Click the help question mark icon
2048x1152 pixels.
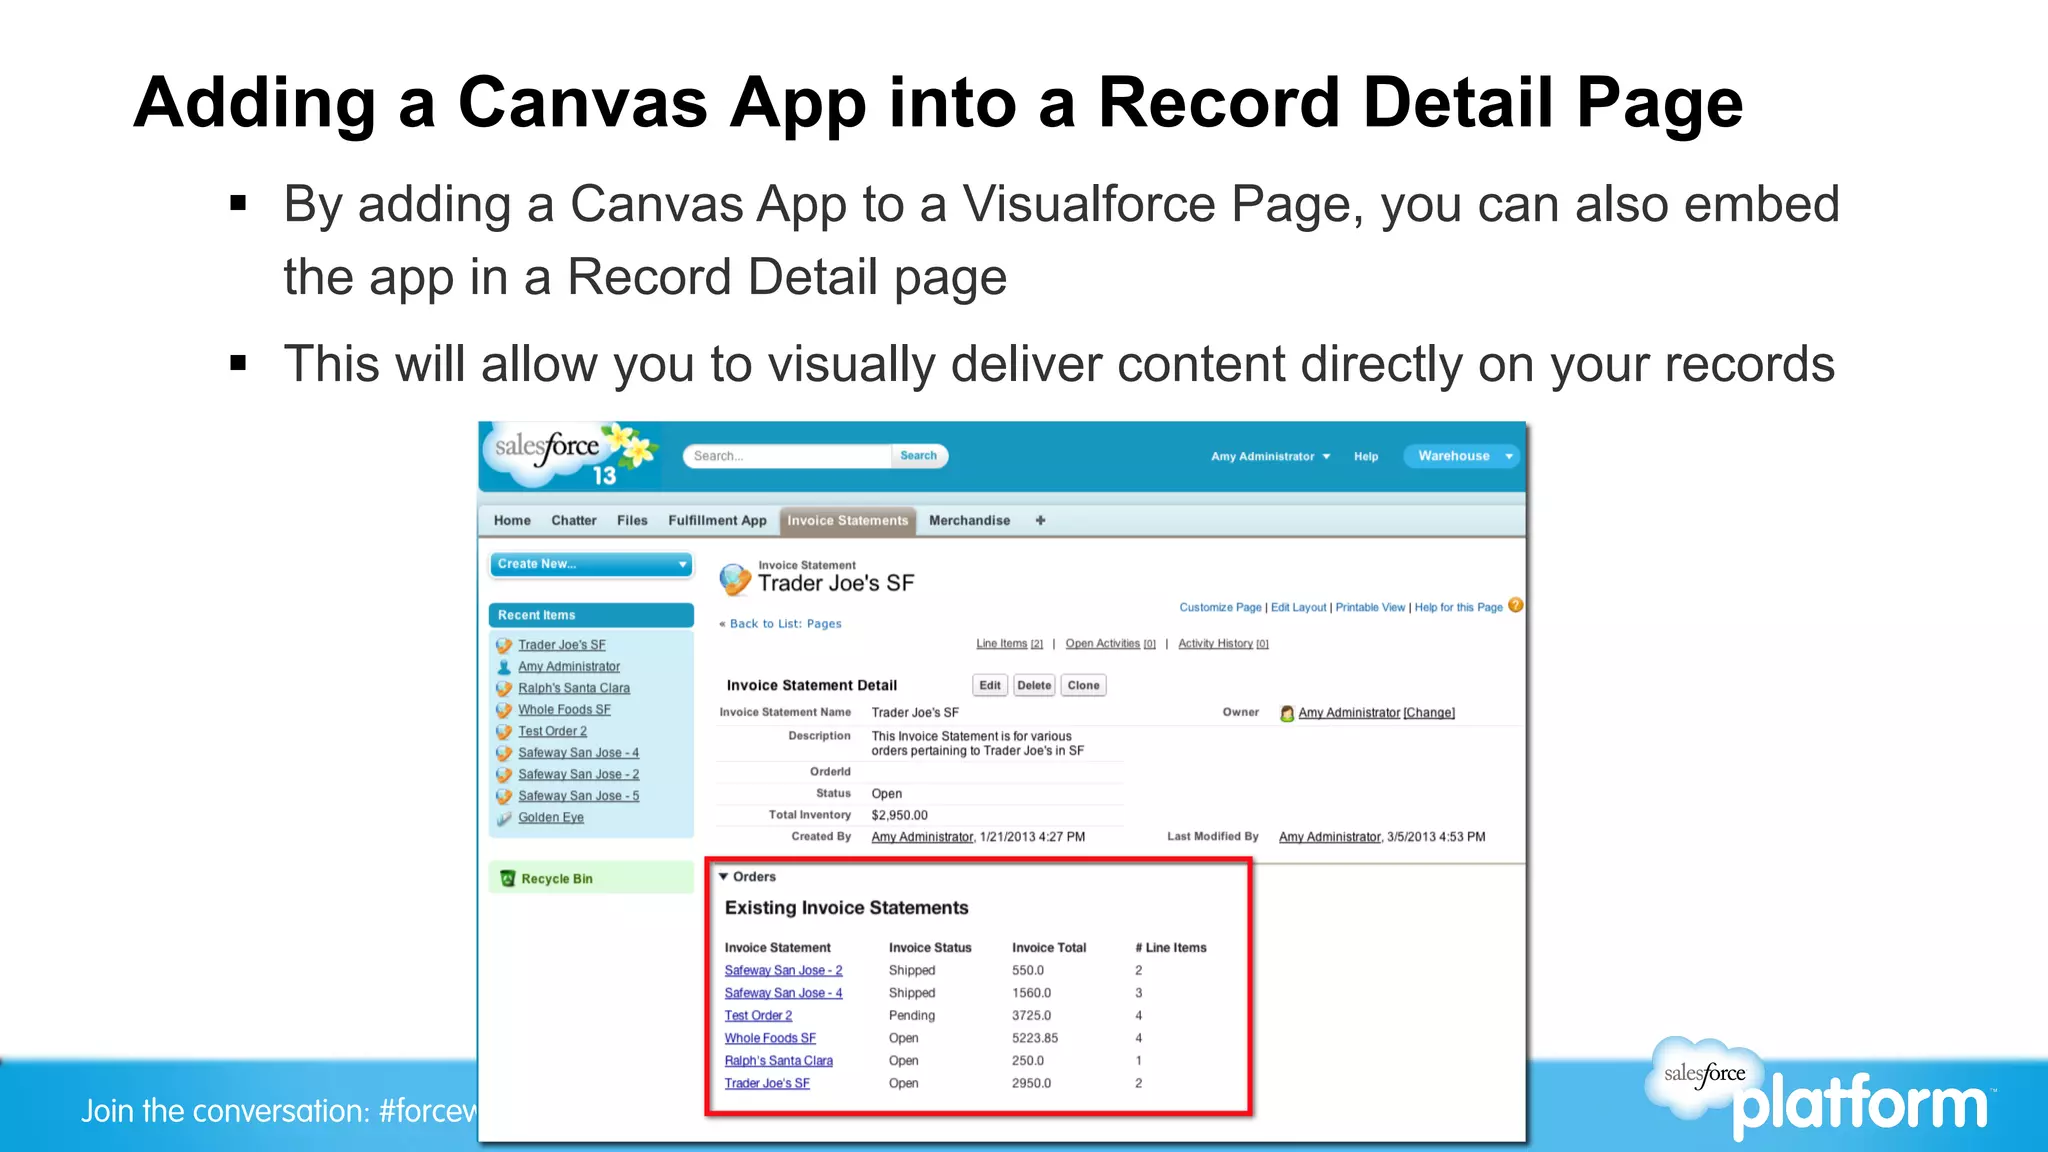point(1515,606)
